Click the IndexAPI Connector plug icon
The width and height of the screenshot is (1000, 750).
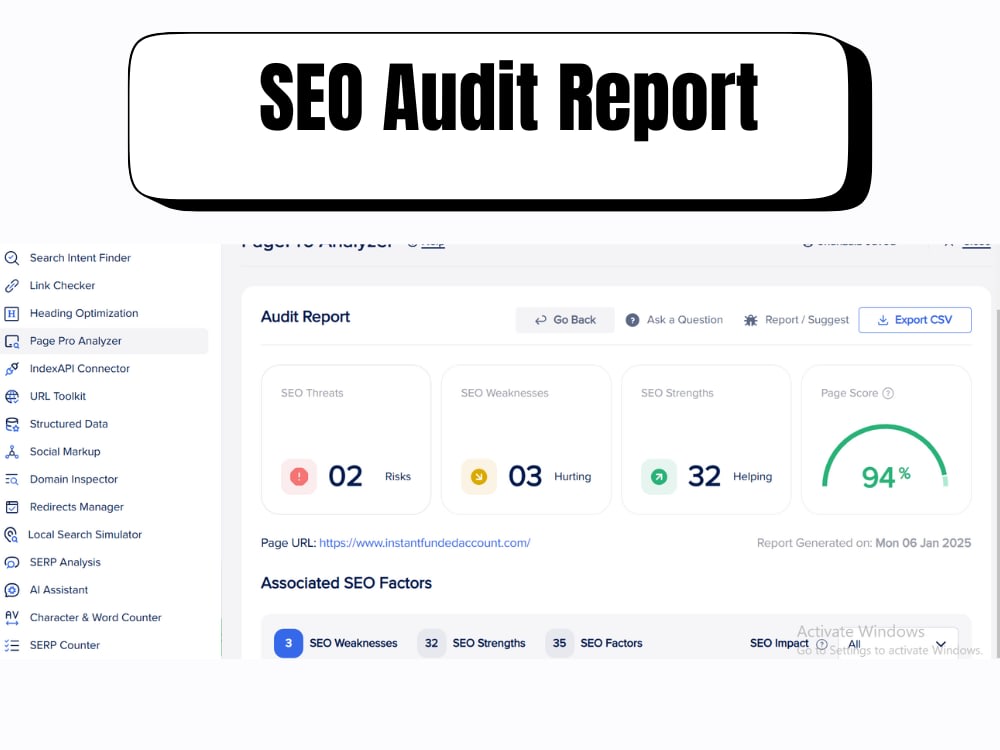tap(11, 369)
